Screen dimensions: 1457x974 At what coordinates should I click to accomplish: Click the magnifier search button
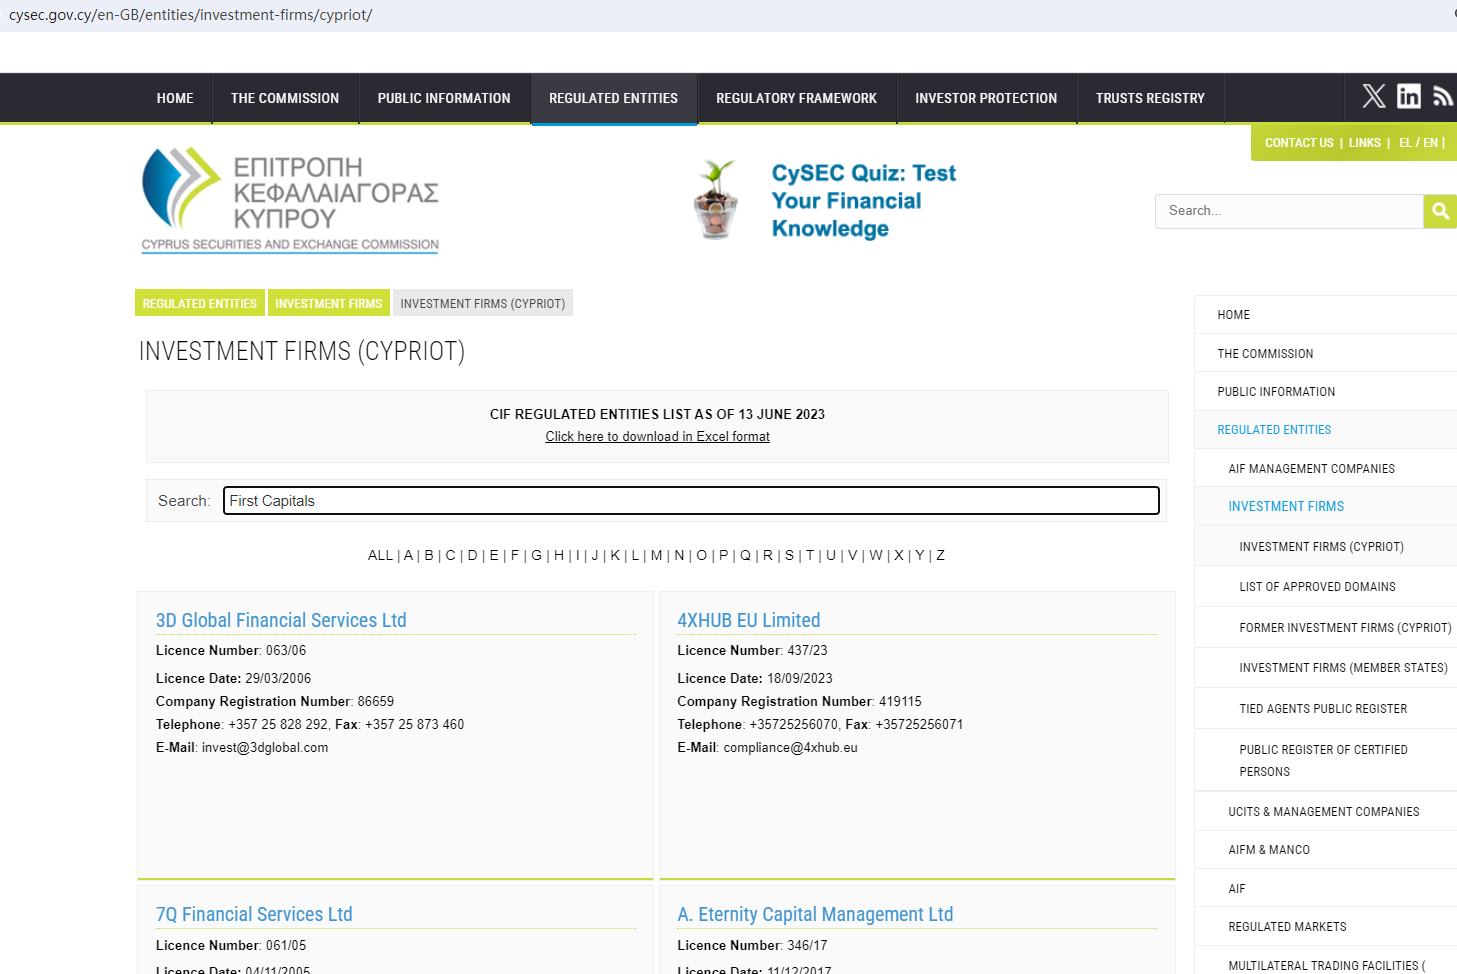coord(1439,211)
